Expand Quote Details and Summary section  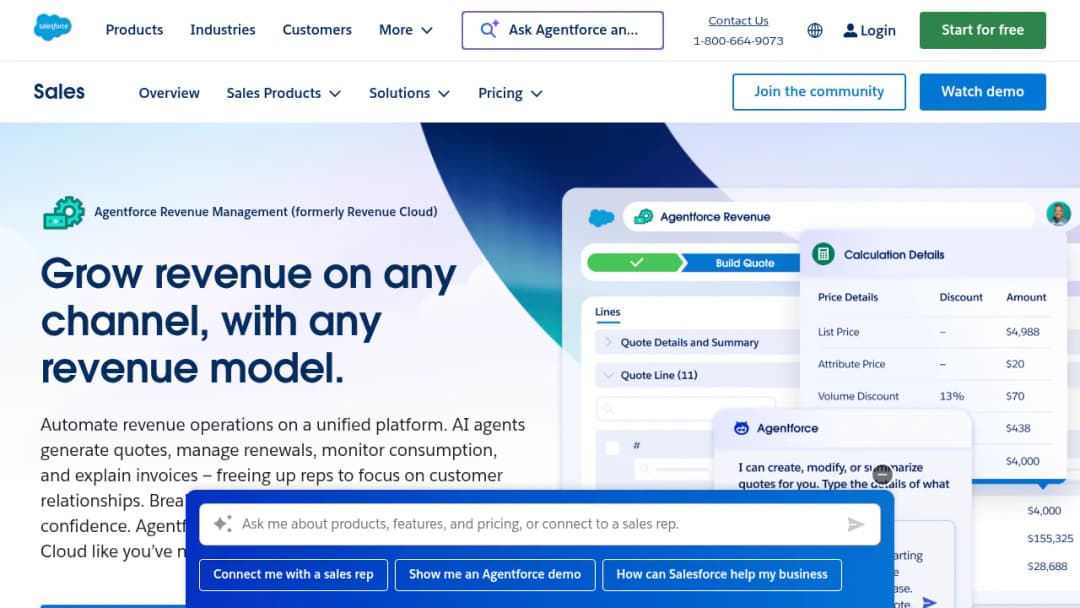[x=608, y=342]
